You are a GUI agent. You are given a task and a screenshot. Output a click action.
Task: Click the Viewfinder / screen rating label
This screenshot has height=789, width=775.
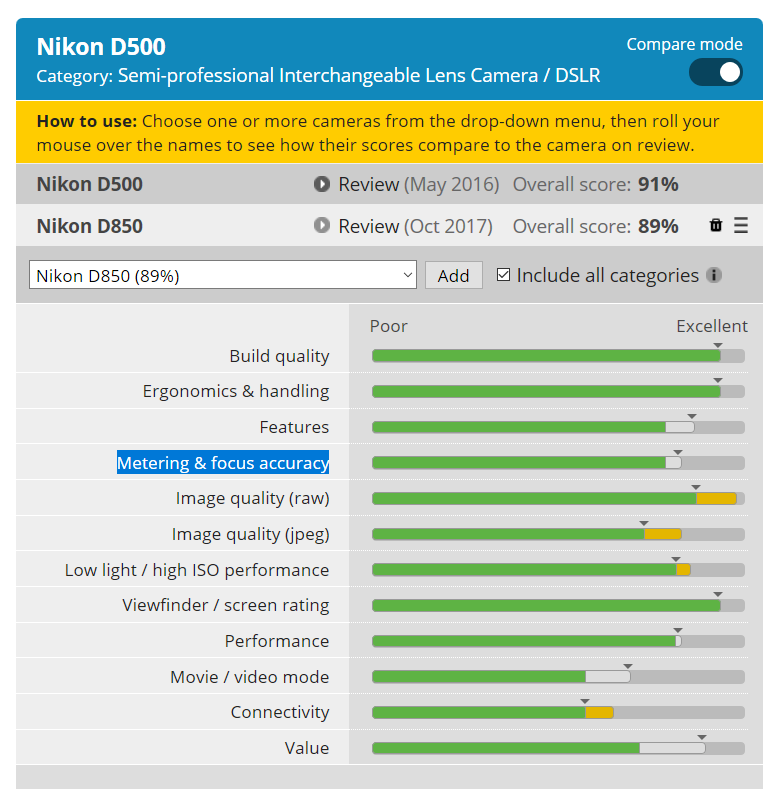pos(226,605)
